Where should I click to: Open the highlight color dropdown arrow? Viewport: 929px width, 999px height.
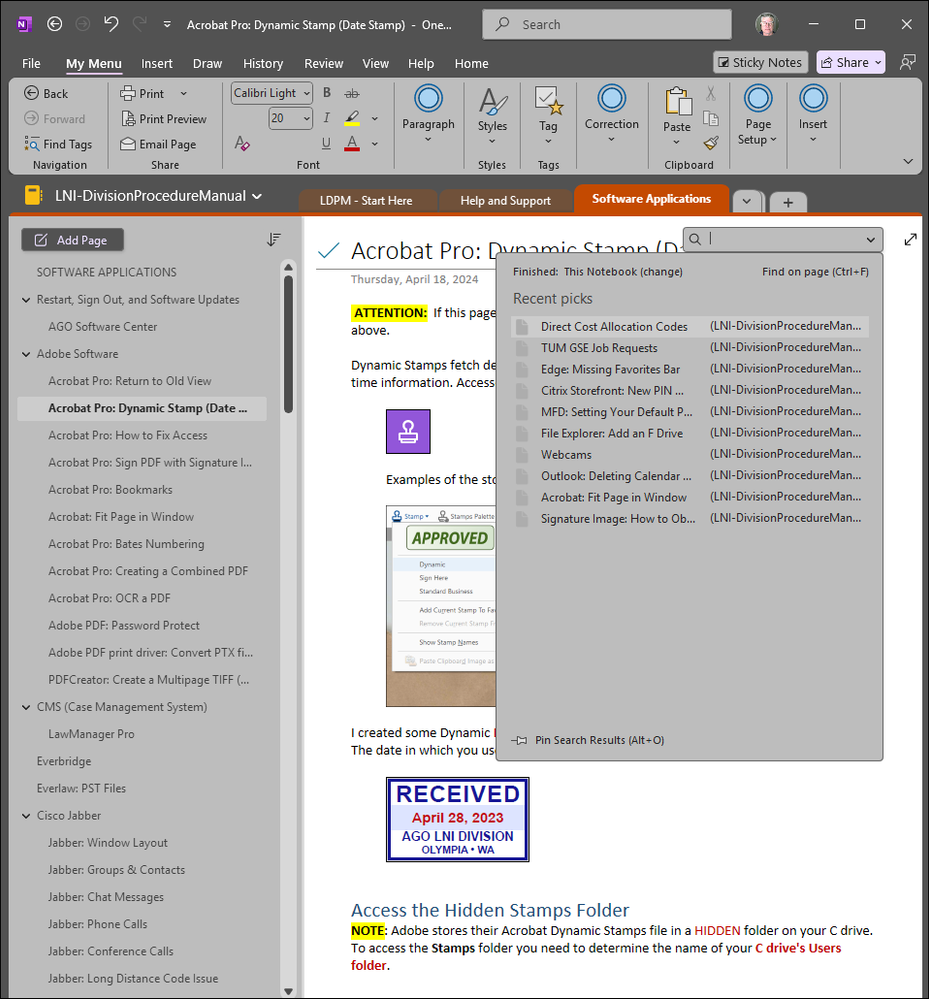[x=375, y=119]
